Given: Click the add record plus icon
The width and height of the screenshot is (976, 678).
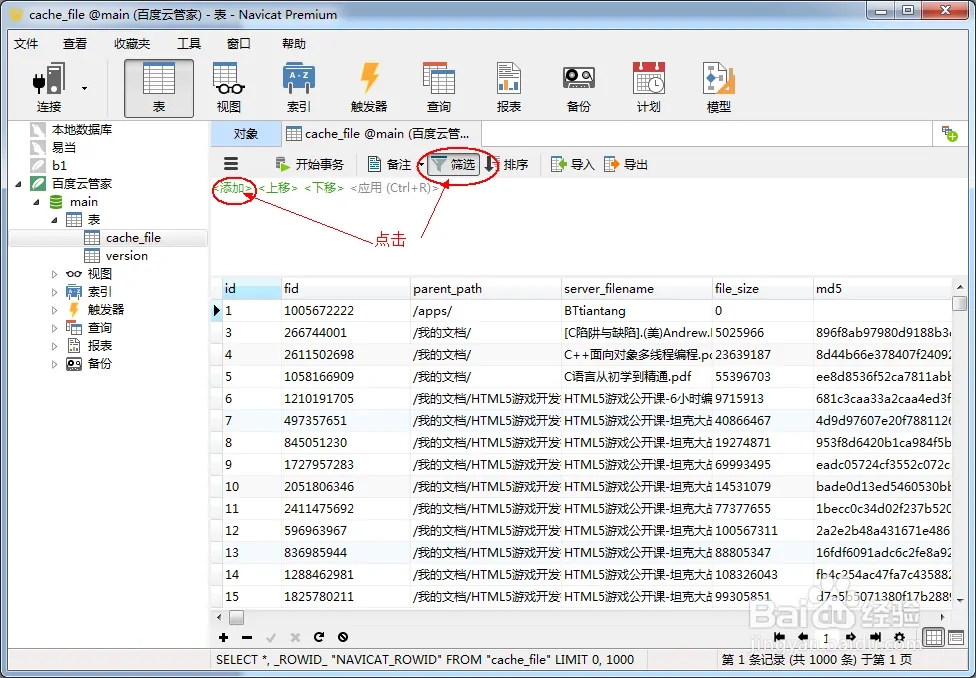Looking at the screenshot, I should 223,637.
